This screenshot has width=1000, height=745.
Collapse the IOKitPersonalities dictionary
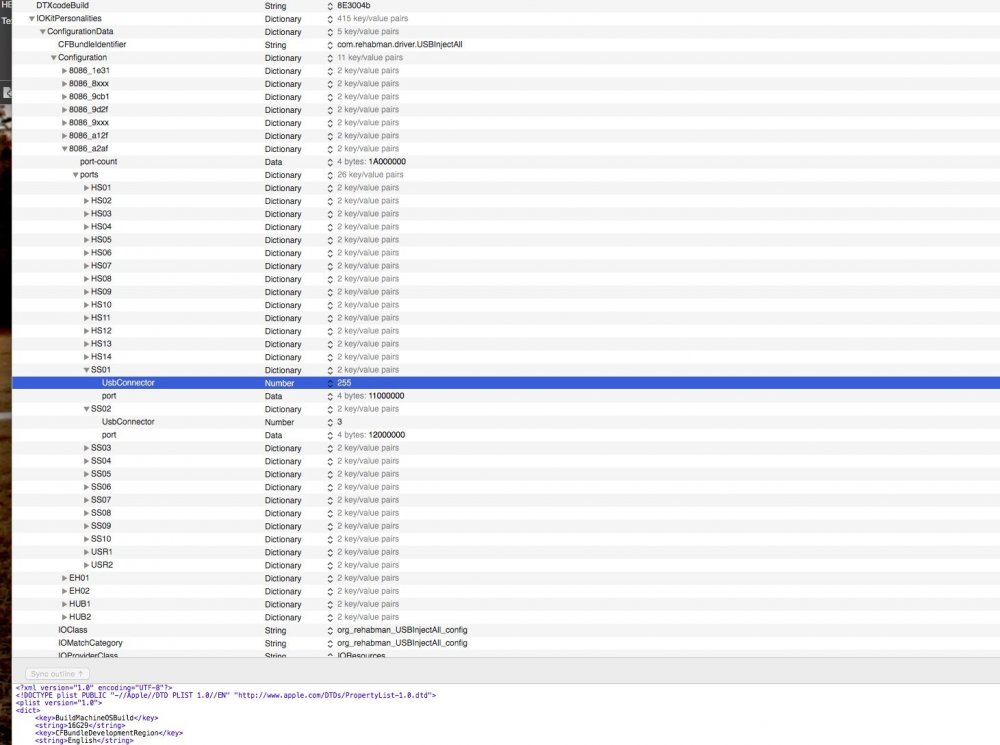[32, 18]
